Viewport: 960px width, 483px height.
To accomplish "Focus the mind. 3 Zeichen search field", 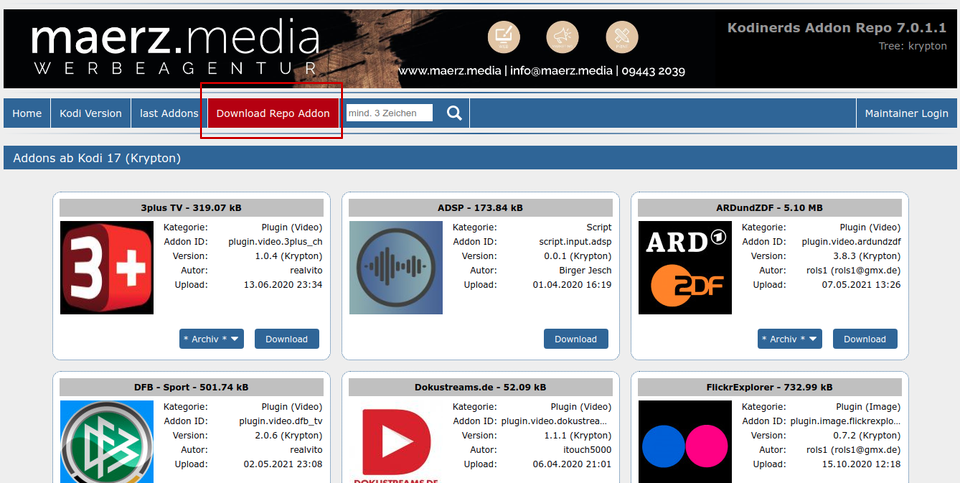I will (389, 113).
